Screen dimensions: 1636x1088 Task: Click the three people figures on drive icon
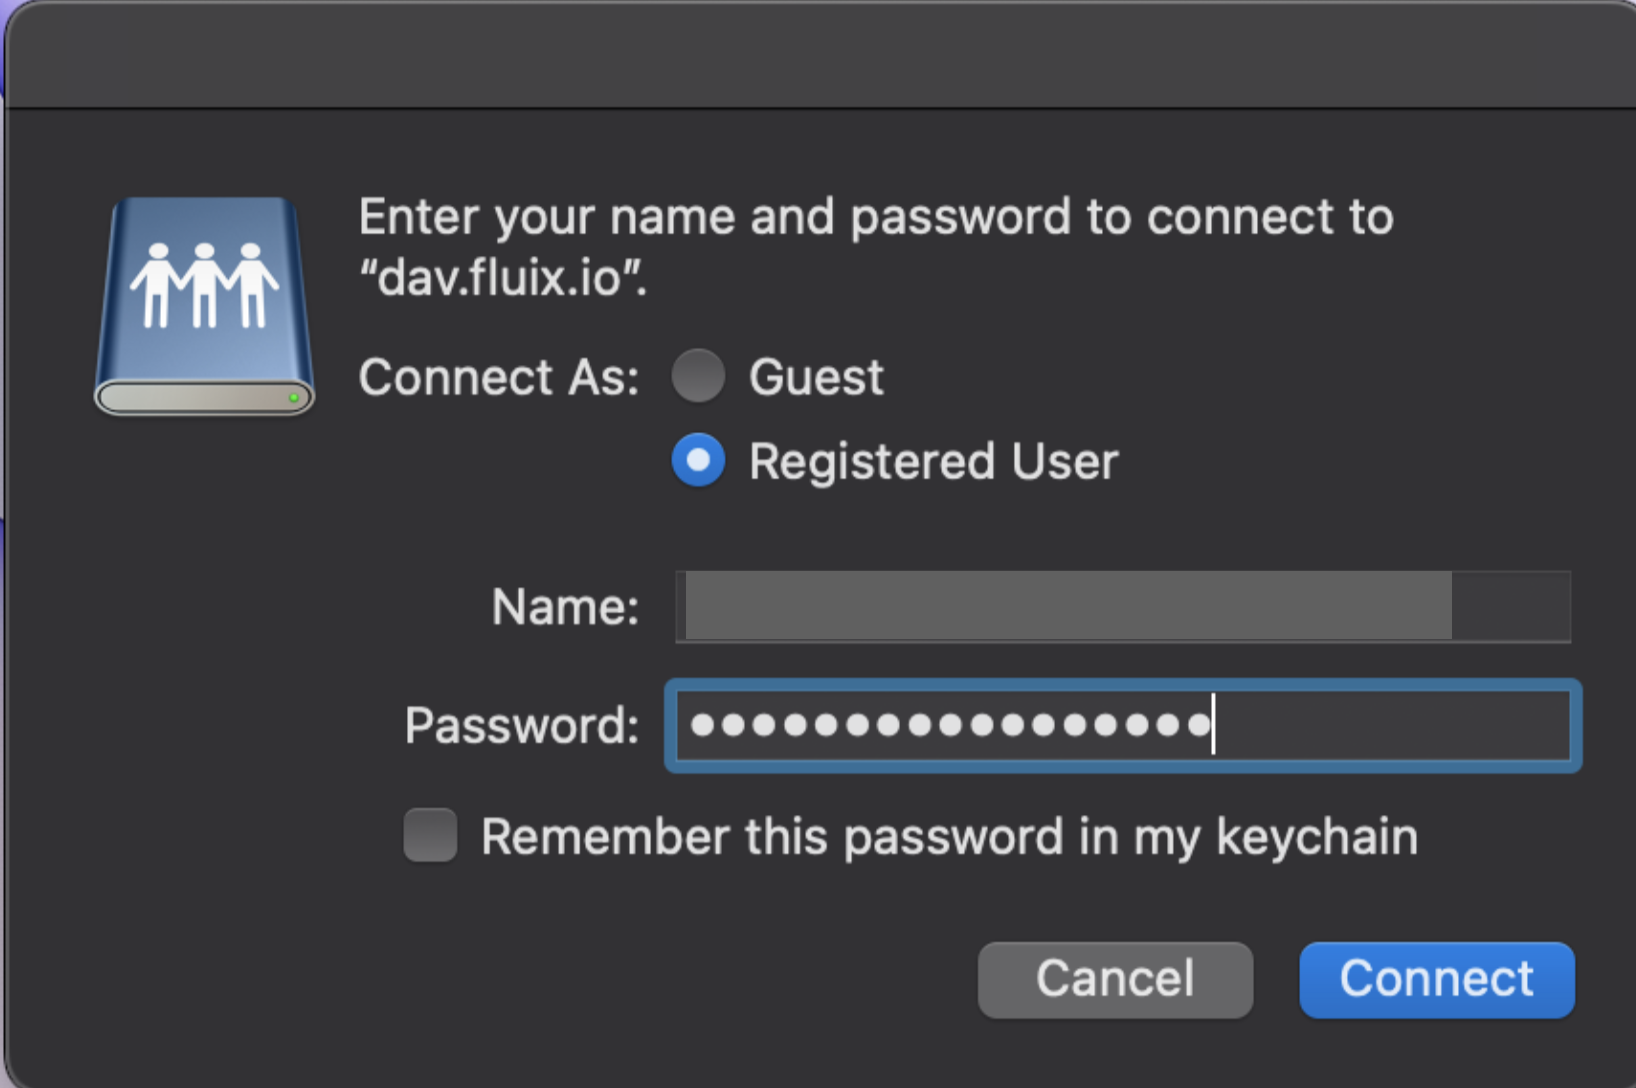[x=205, y=284]
